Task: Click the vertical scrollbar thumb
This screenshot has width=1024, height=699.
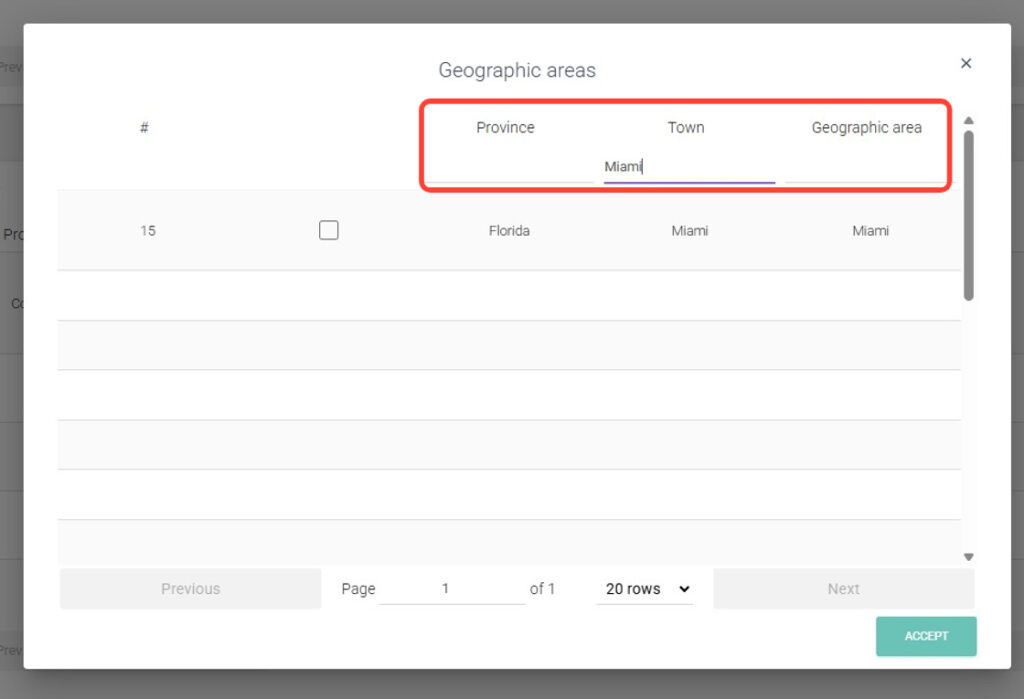Action: pos(968,215)
